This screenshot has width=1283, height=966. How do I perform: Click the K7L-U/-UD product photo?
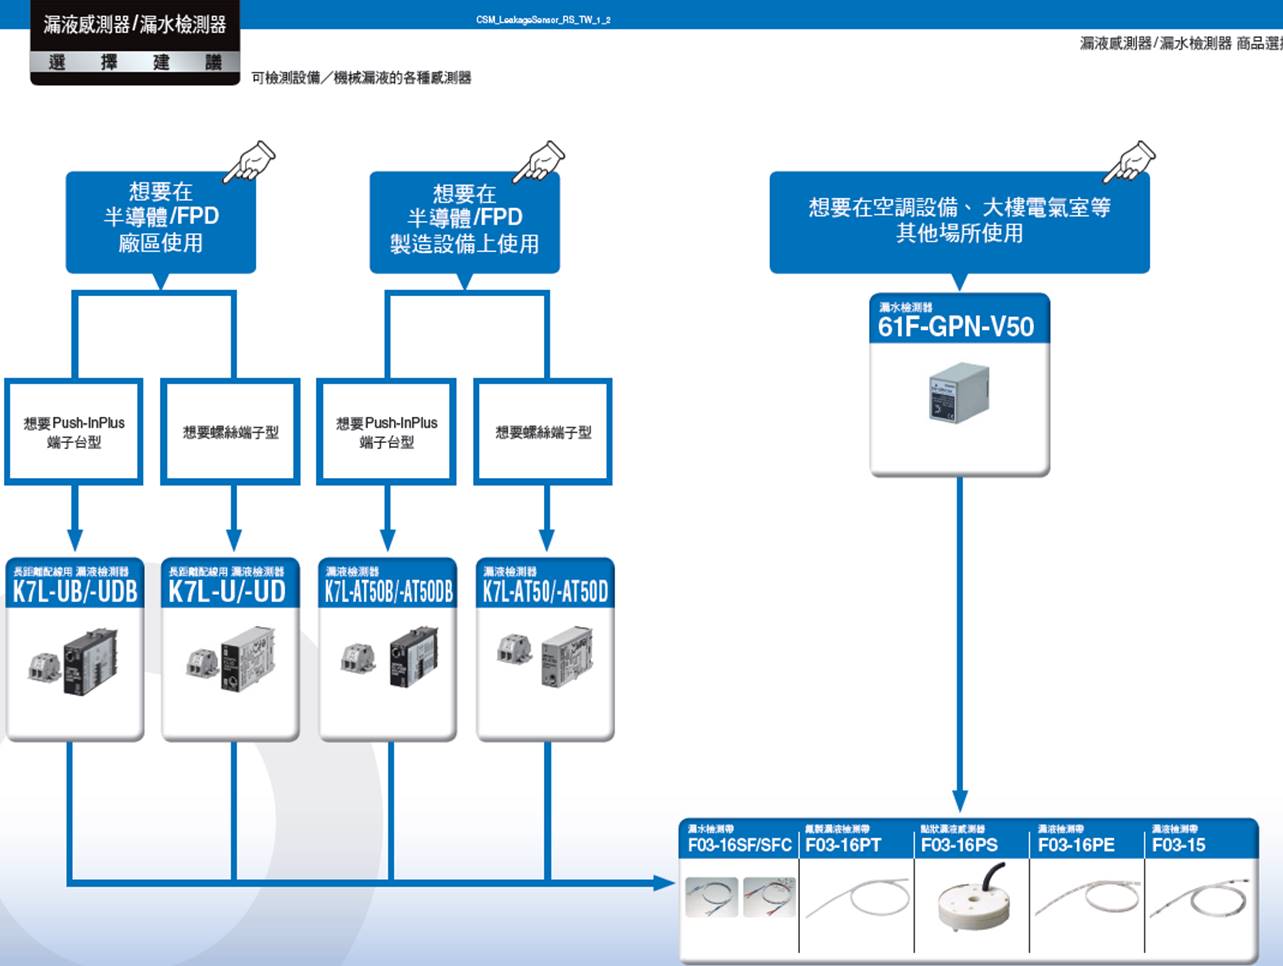coord(230,660)
